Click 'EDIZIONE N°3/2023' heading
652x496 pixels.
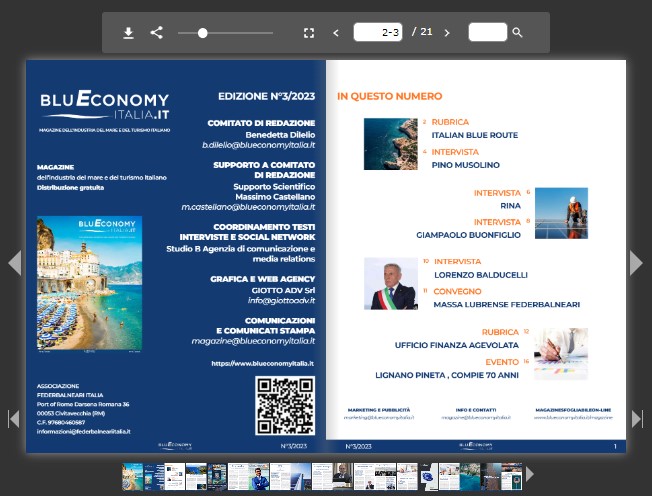pos(267,96)
